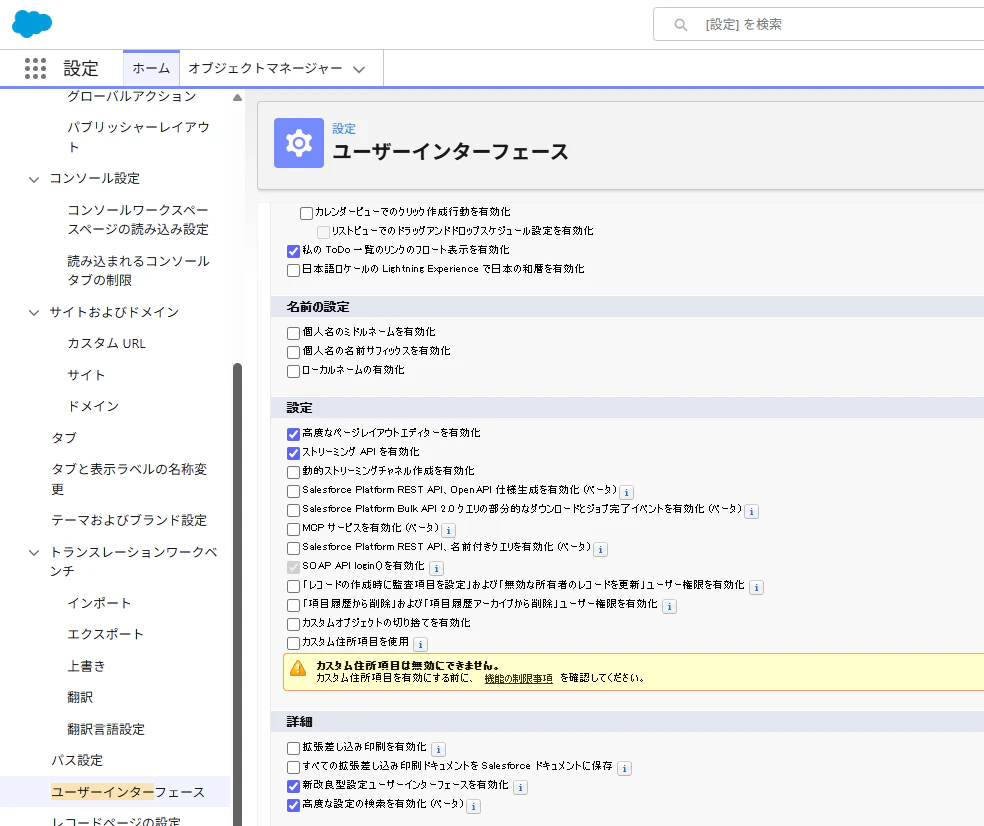The height and width of the screenshot is (826, 984).
Task: Uncheck 新改良型設定ユーザーインターフェースを有効化
Action: (x=293, y=786)
